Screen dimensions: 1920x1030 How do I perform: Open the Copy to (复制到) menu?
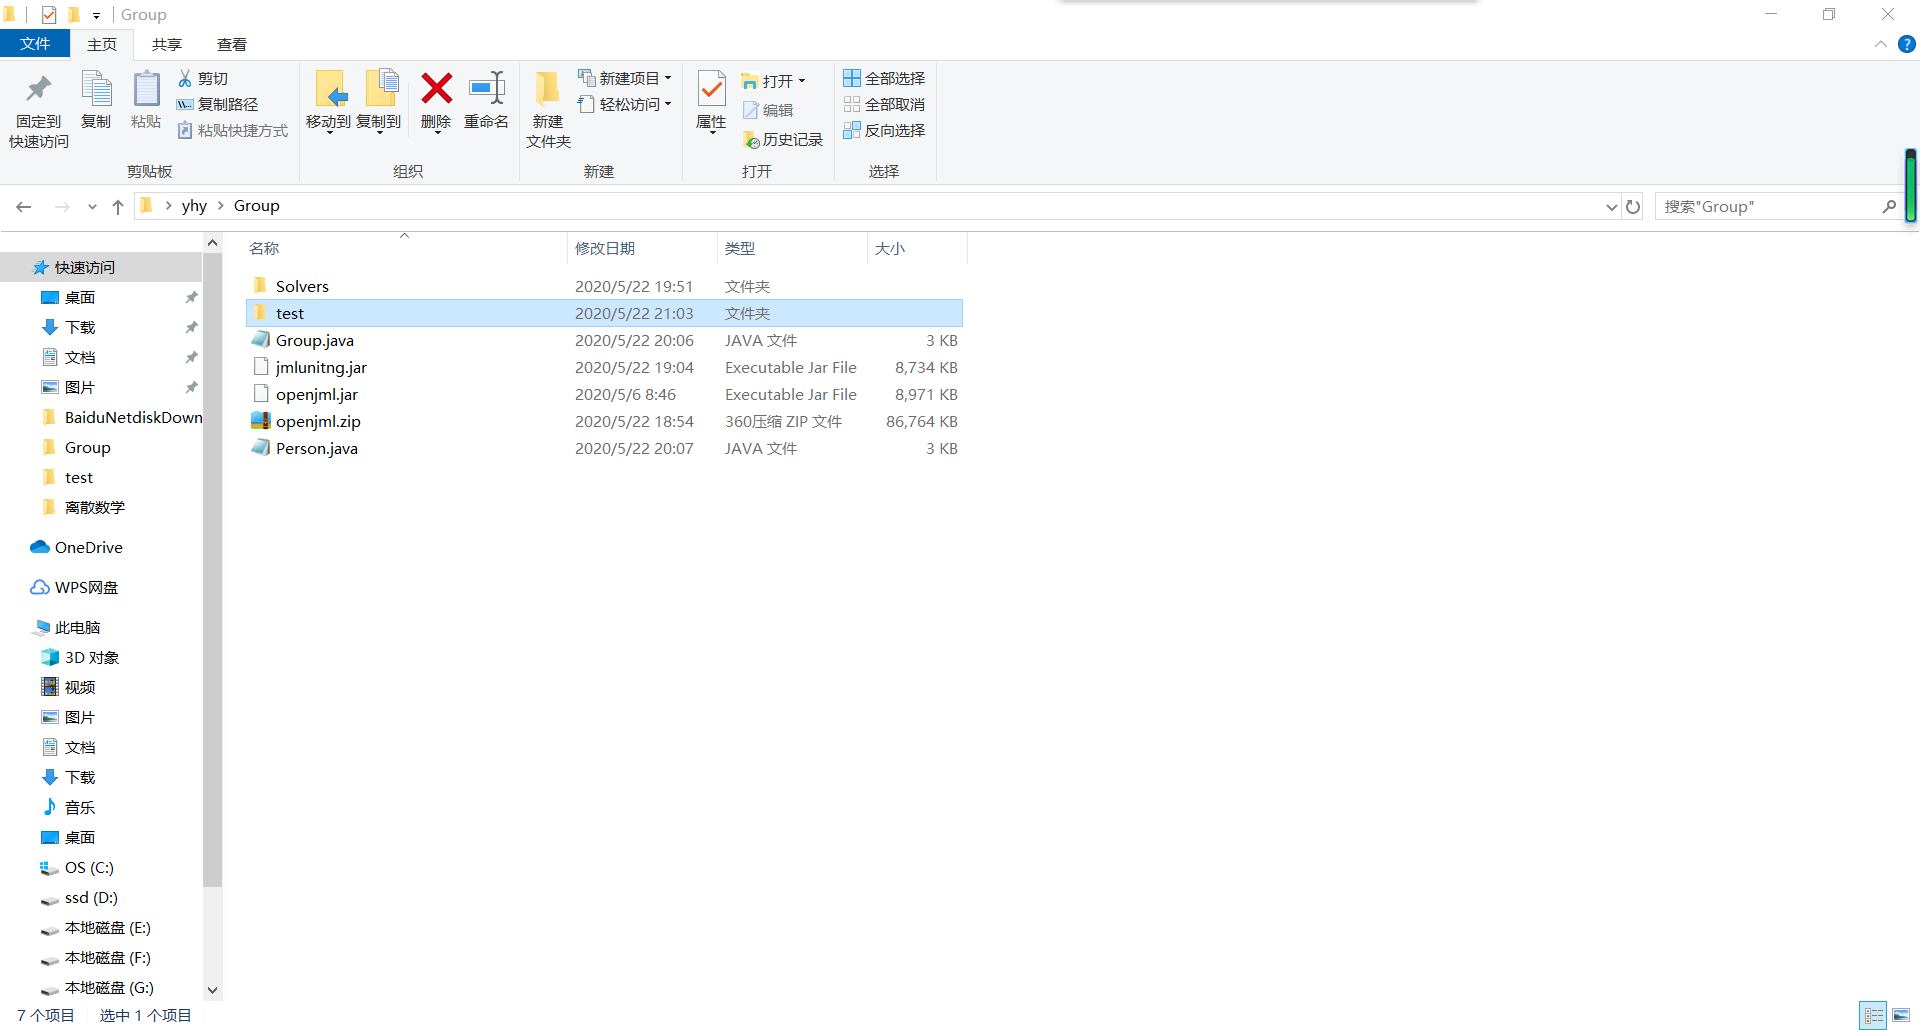pos(379,101)
